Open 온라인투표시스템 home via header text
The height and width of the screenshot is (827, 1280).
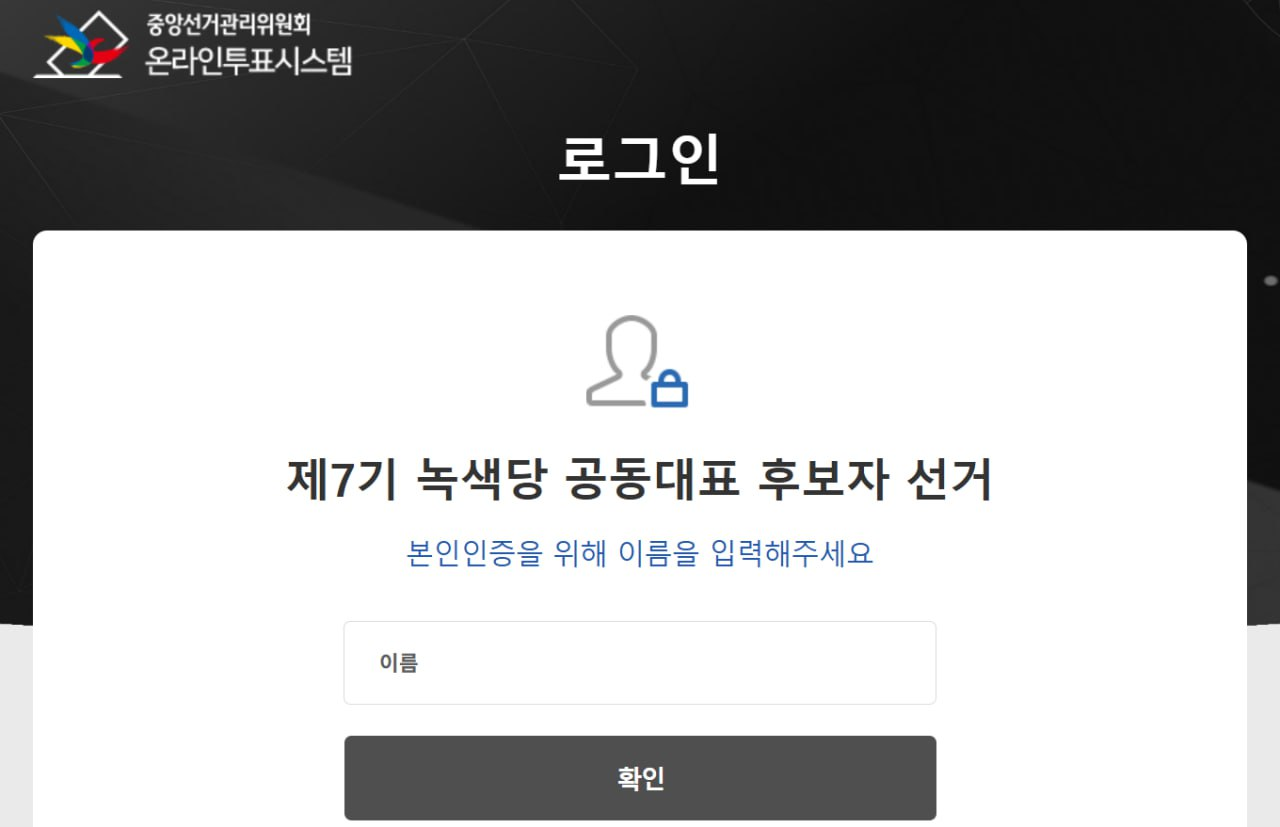248,59
